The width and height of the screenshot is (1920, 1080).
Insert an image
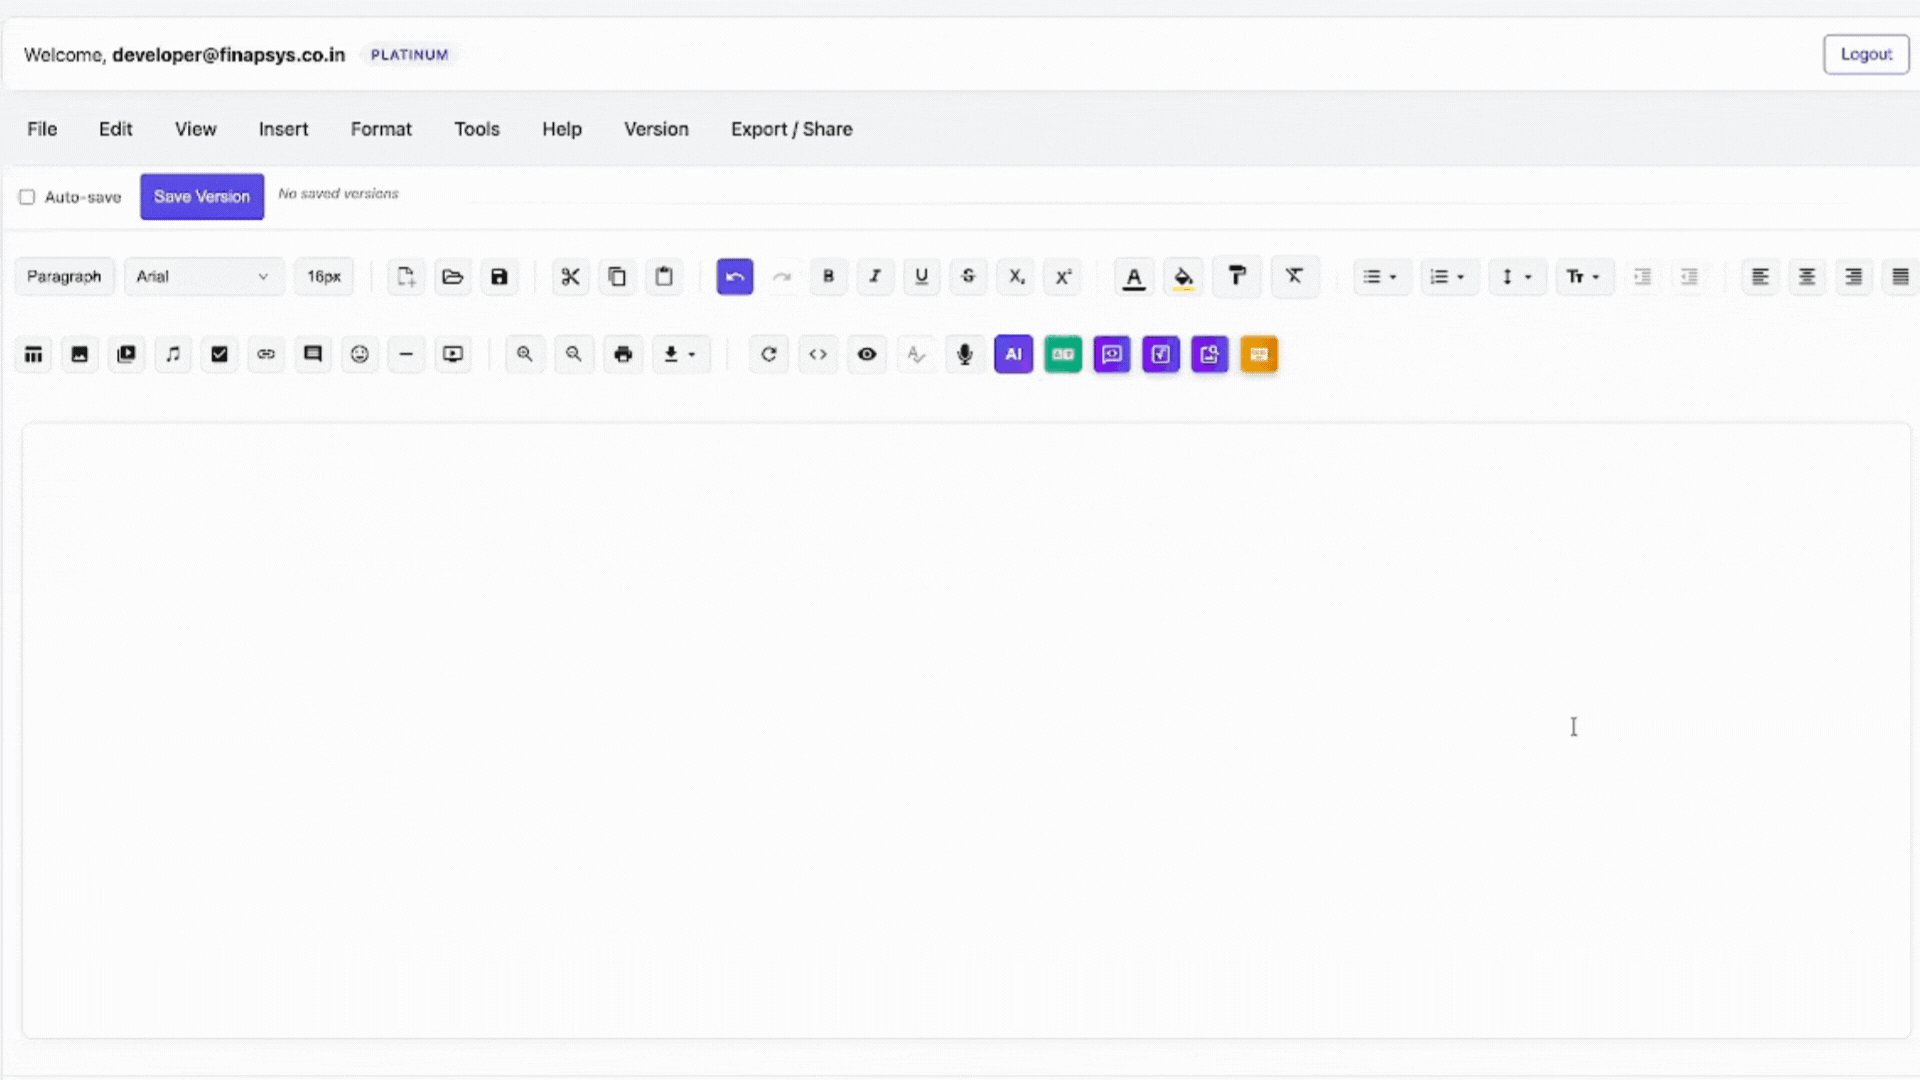pyautogui.click(x=79, y=354)
